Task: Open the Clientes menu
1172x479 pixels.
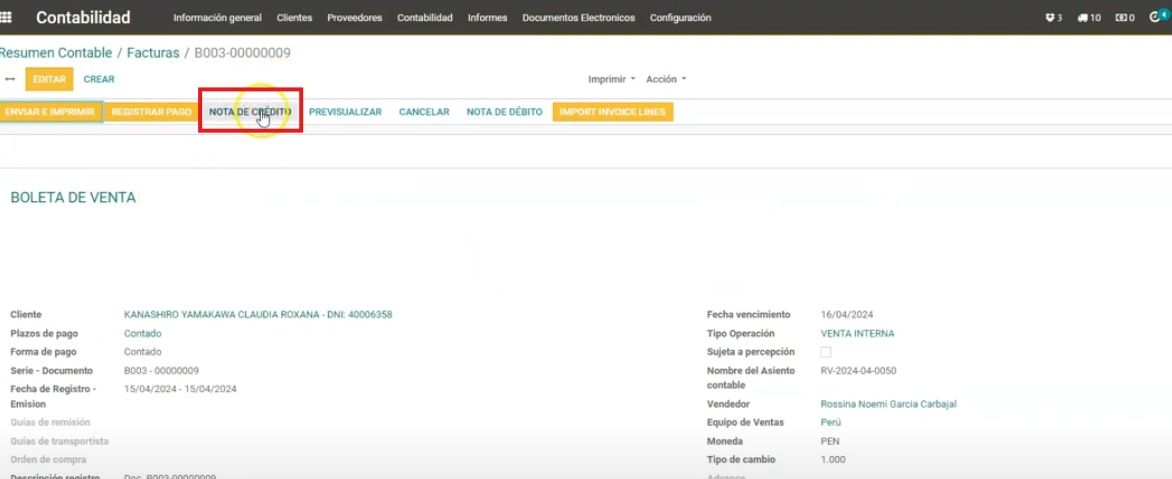Action: [x=294, y=18]
